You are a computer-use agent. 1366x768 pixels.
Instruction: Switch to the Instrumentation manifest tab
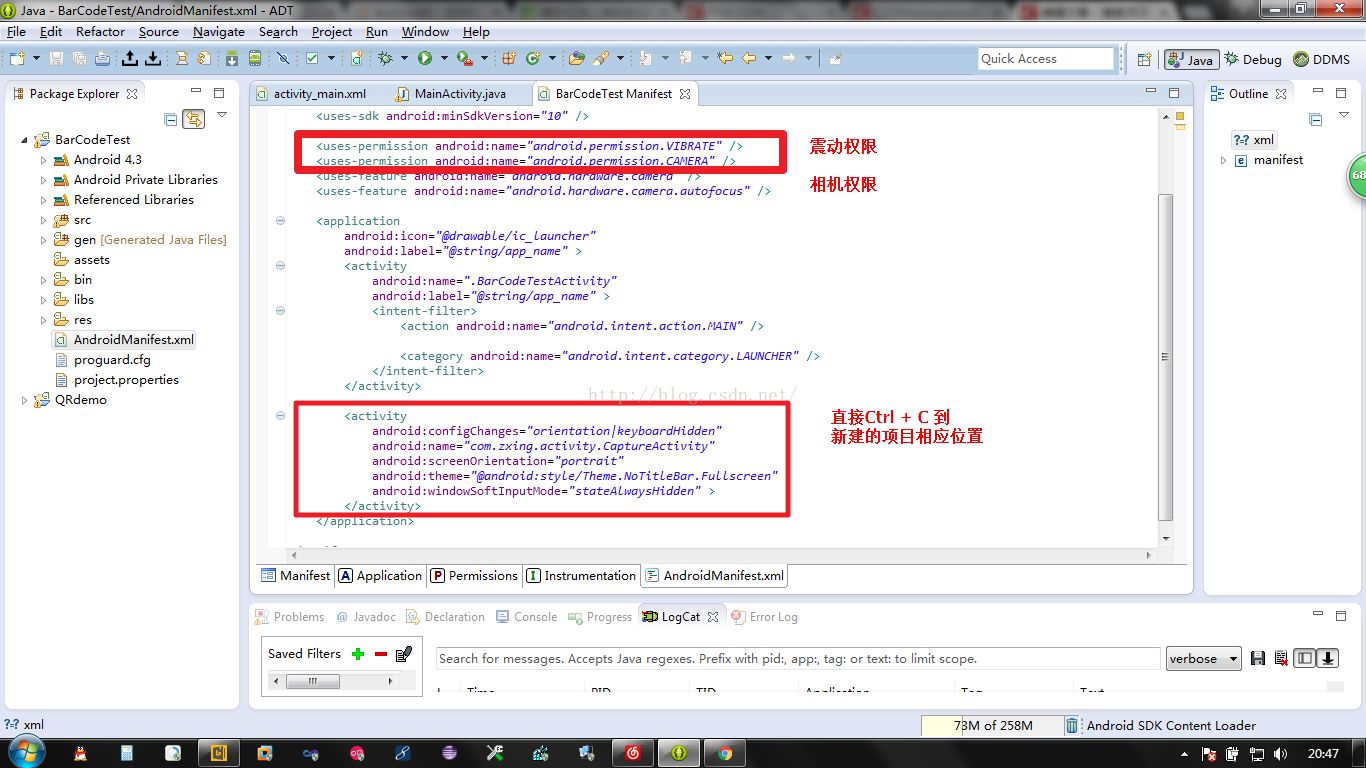click(x=582, y=576)
